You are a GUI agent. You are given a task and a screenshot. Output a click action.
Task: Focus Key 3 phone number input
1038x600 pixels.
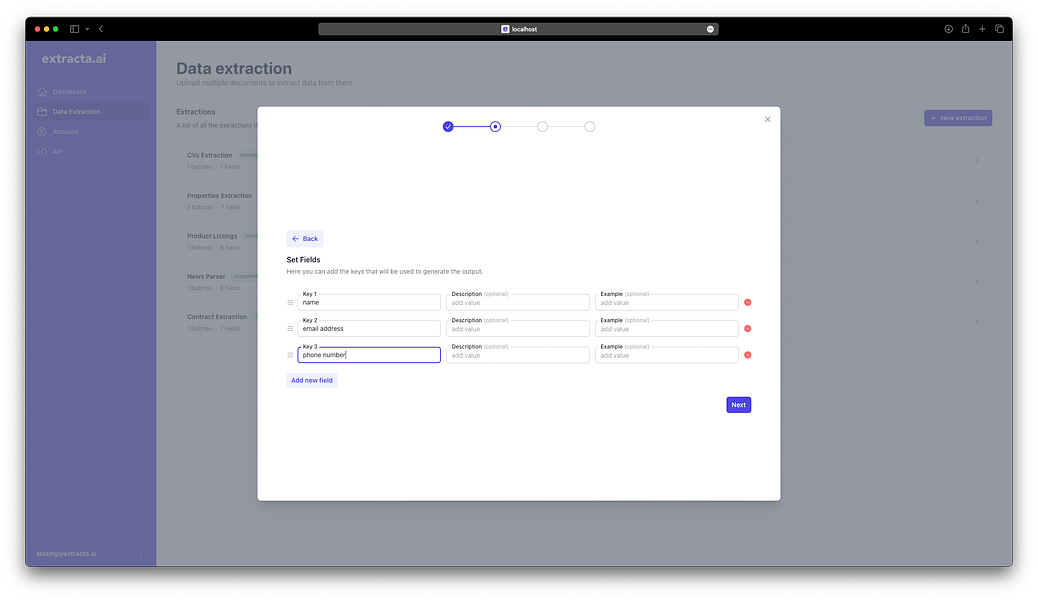tap(369, 355)
